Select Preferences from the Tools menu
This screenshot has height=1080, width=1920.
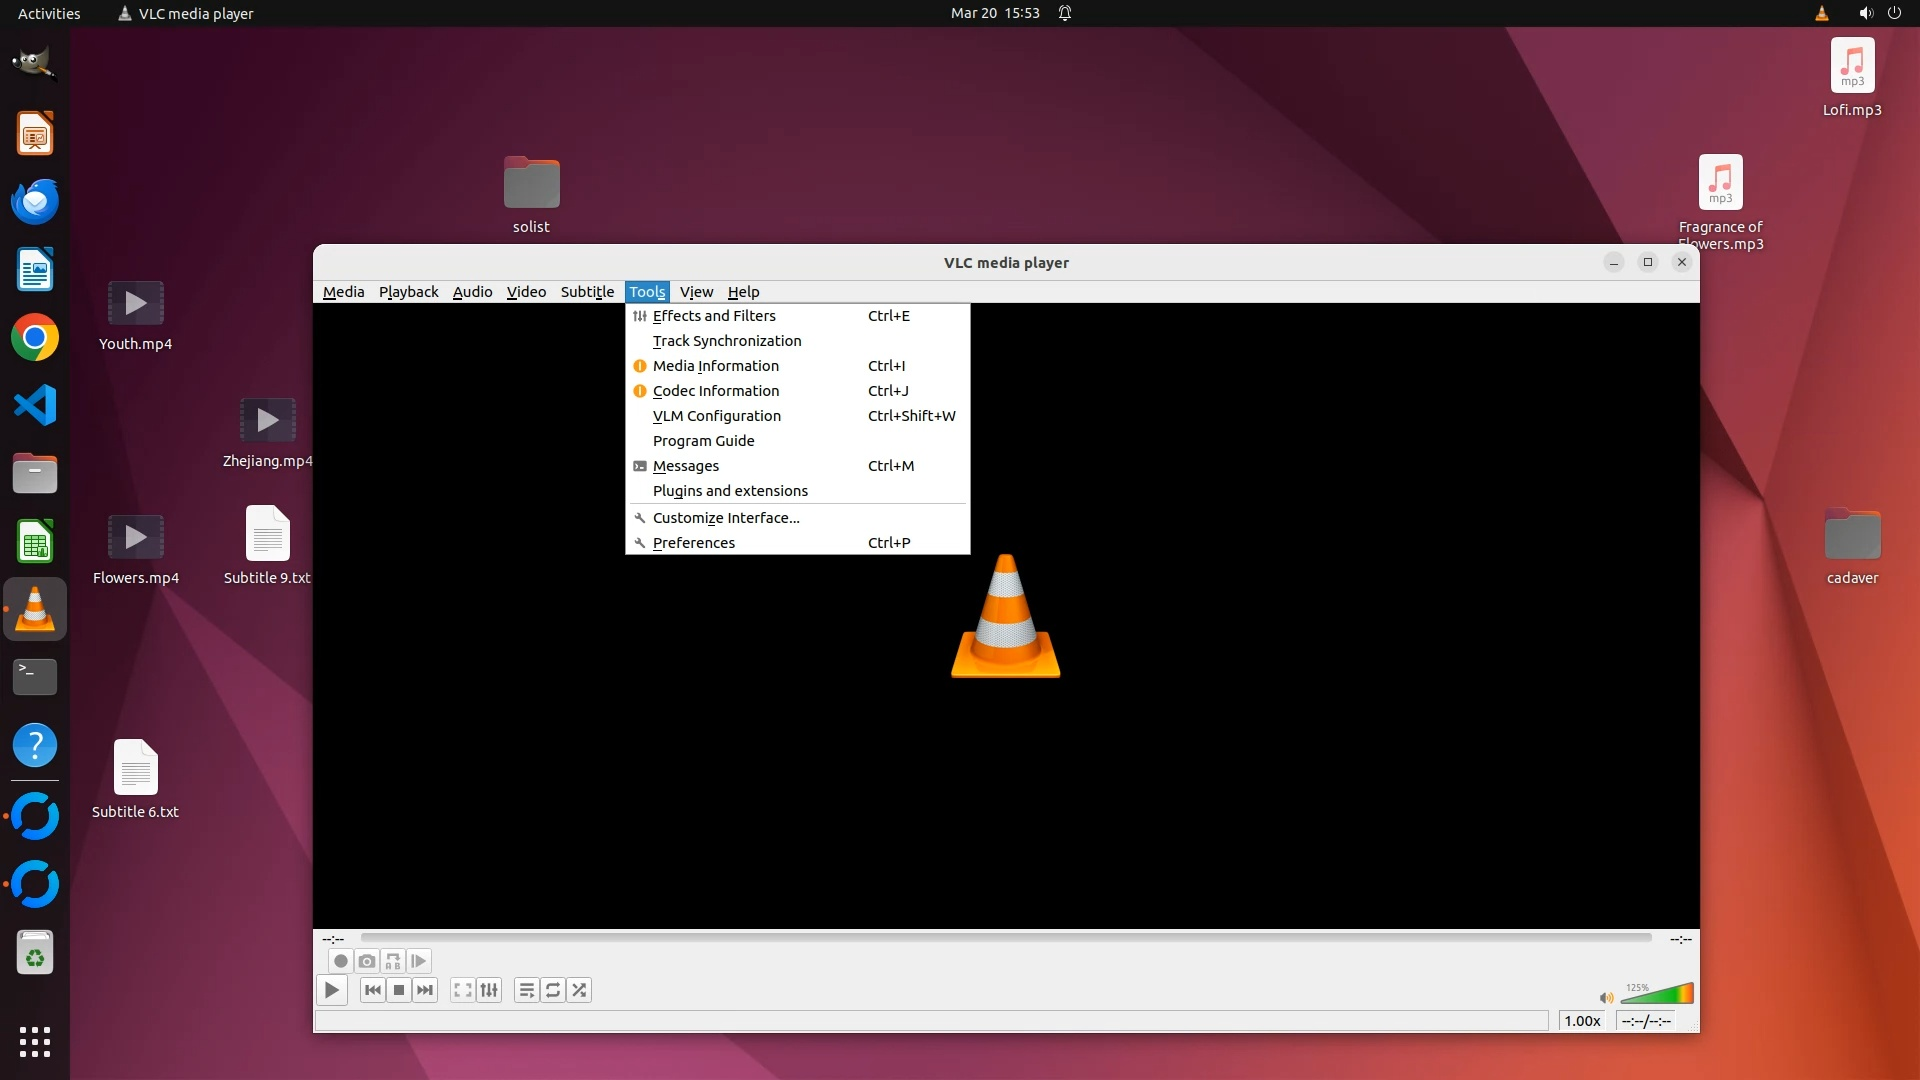click(x=693, y=543)
